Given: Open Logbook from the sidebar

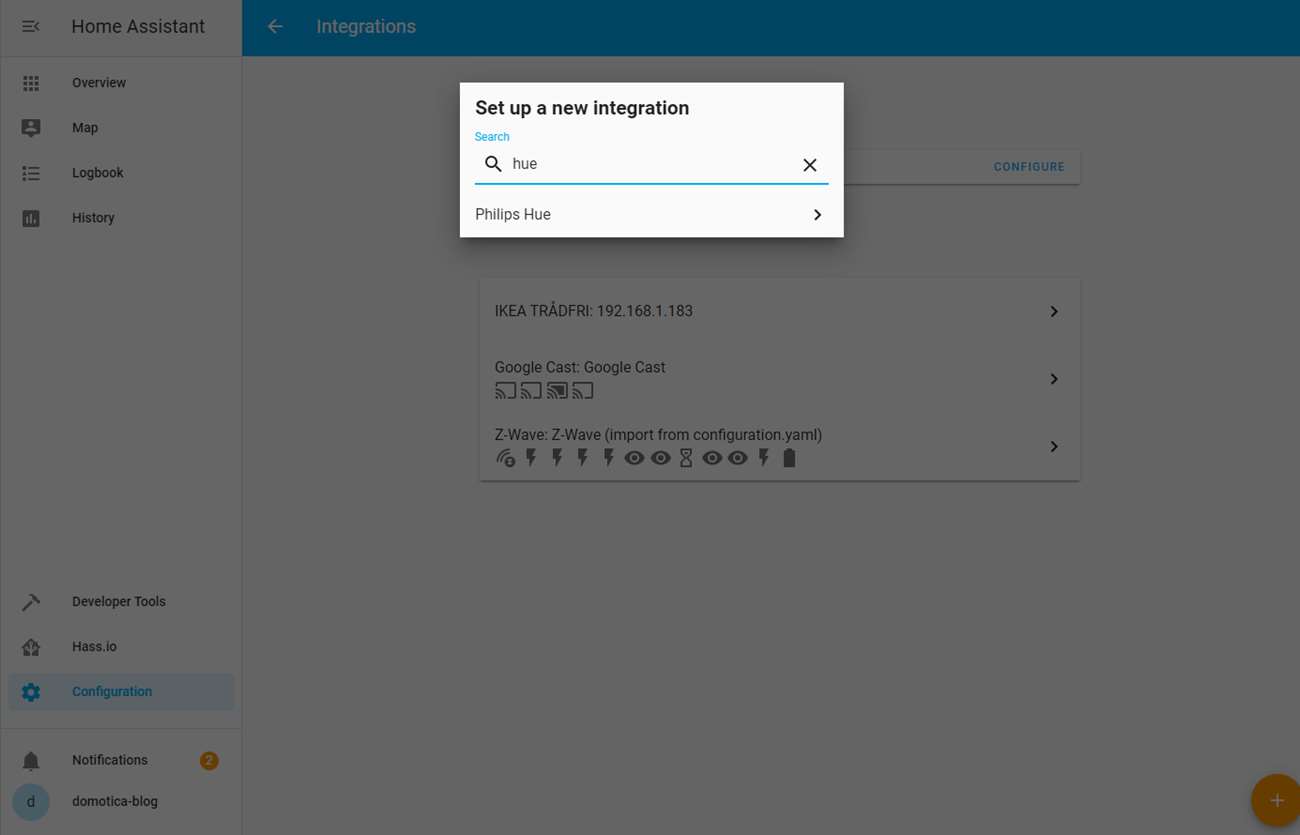Looking at the screenshot, I should coord(98,173).
